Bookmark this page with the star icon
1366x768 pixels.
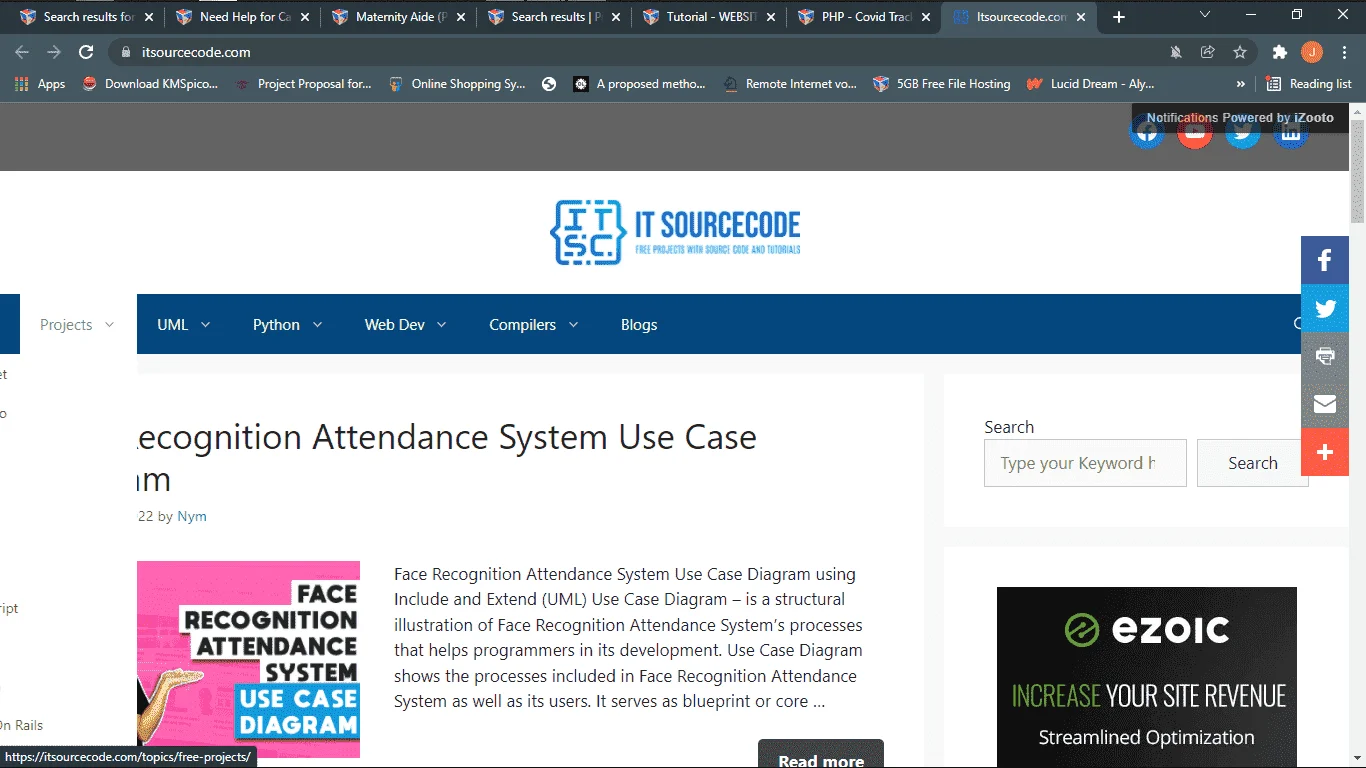pyautogui.click(x=1240, y=52)
